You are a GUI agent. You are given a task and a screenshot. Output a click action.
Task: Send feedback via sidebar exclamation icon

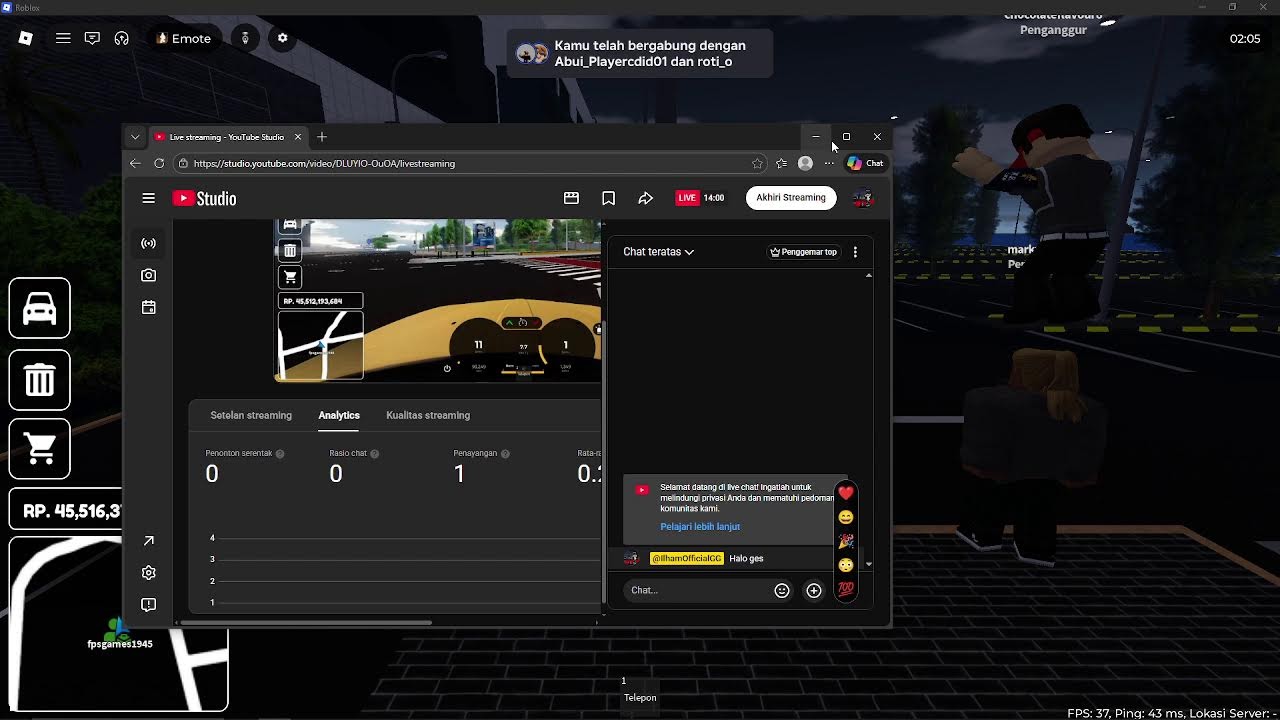148,605
